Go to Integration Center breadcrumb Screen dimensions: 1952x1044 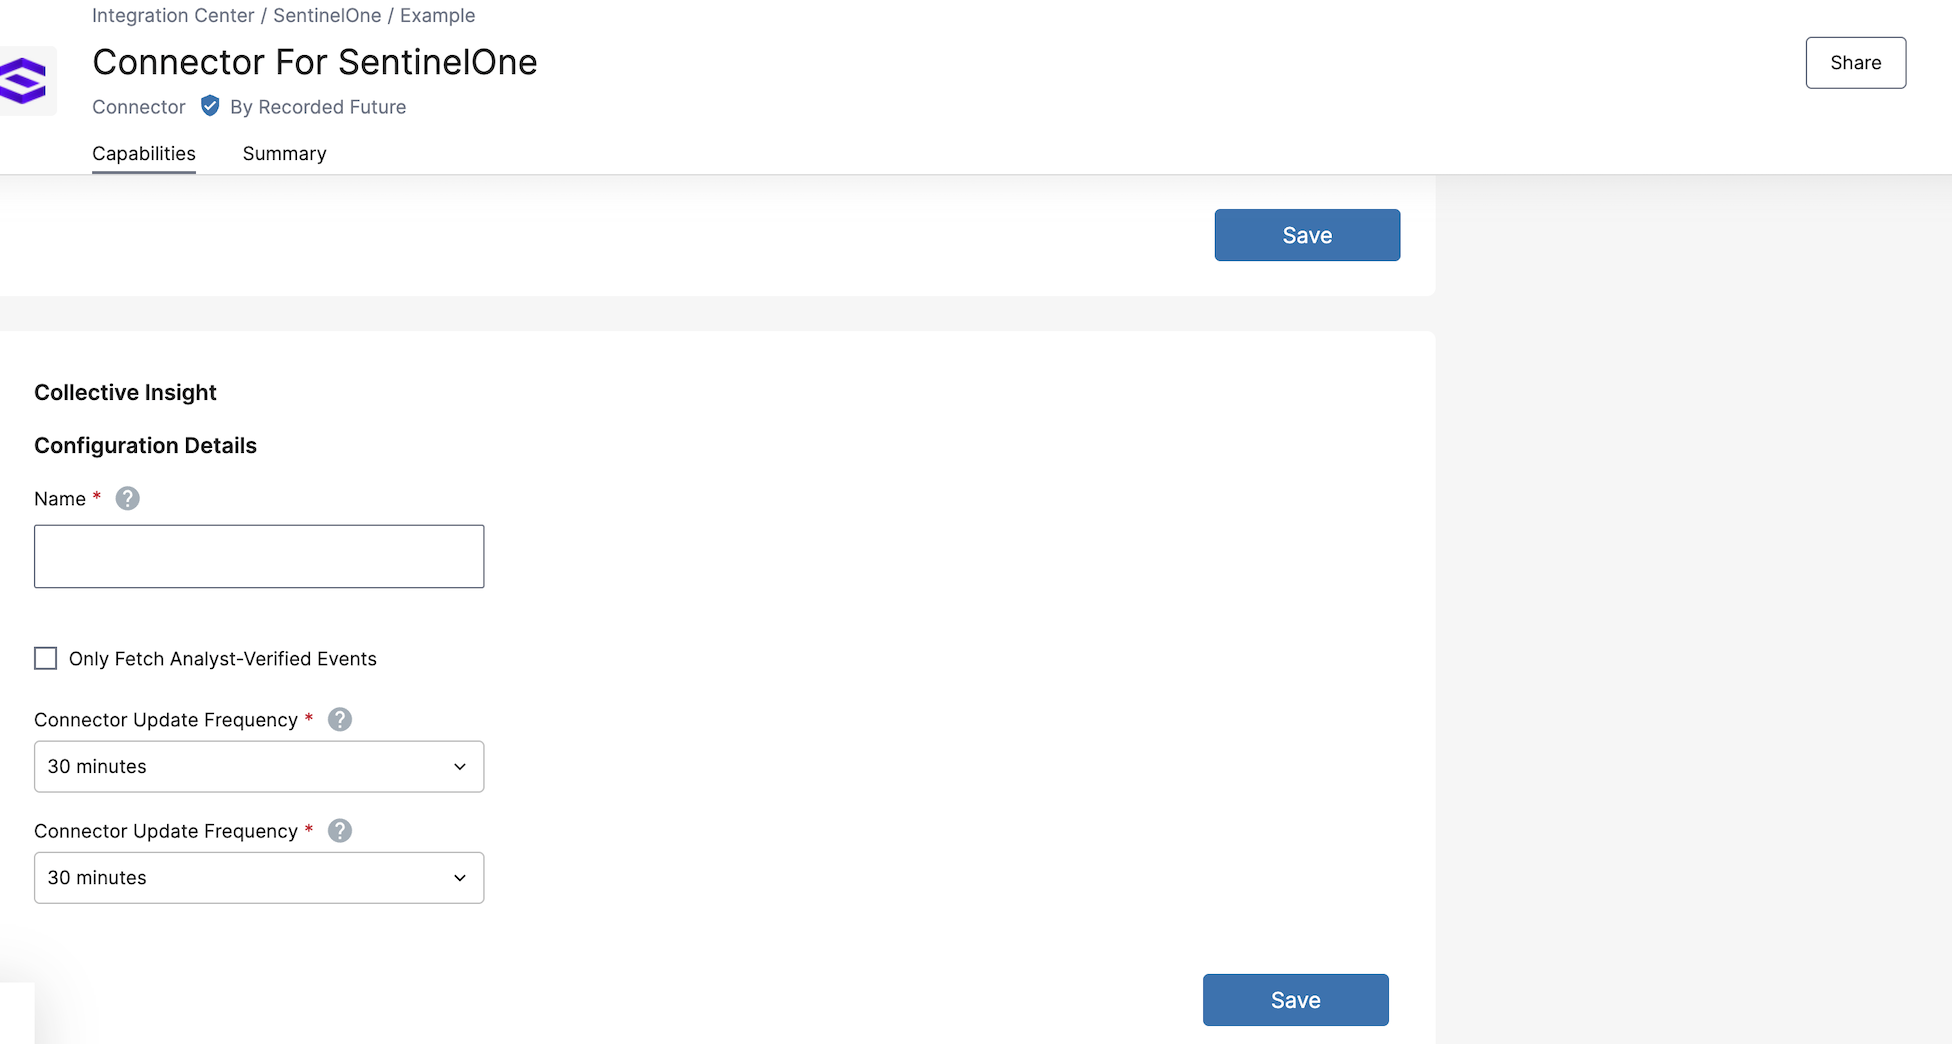[173, 15]
